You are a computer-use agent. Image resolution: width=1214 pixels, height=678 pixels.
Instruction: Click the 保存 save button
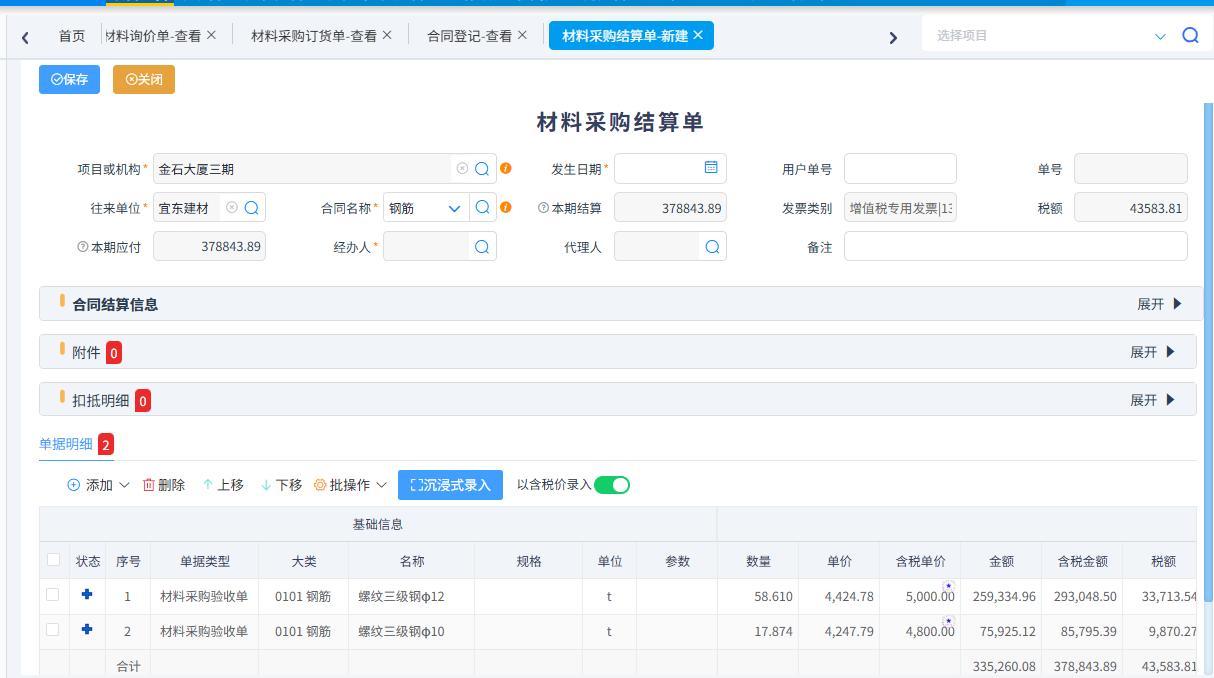69,79
